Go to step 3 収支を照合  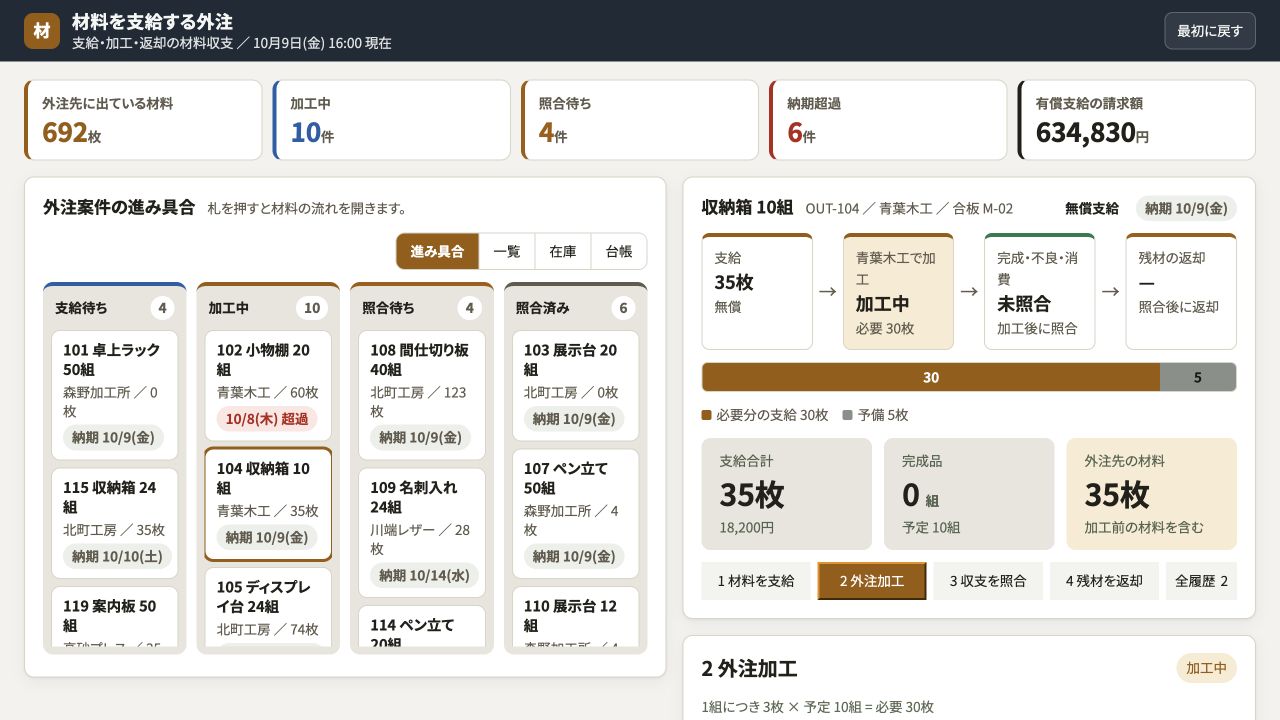pos(988,581)
